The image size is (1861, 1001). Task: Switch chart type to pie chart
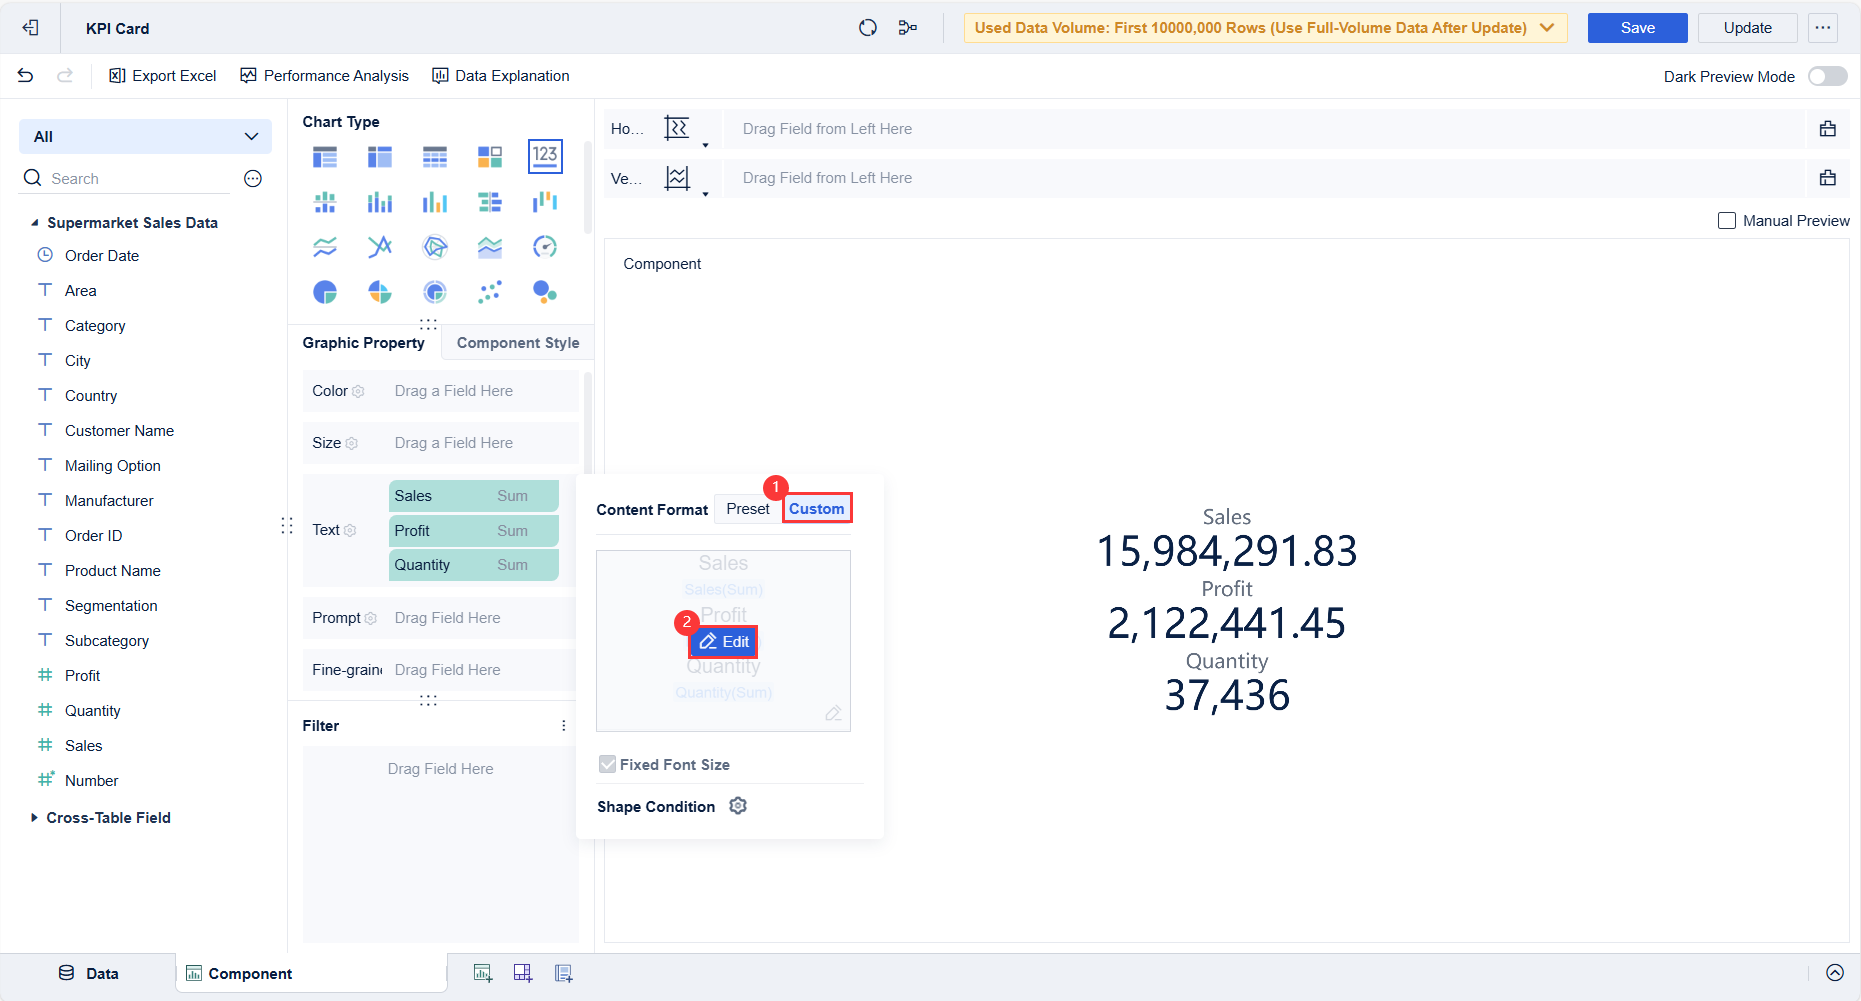pyautogui.click(x=324, y=291)
